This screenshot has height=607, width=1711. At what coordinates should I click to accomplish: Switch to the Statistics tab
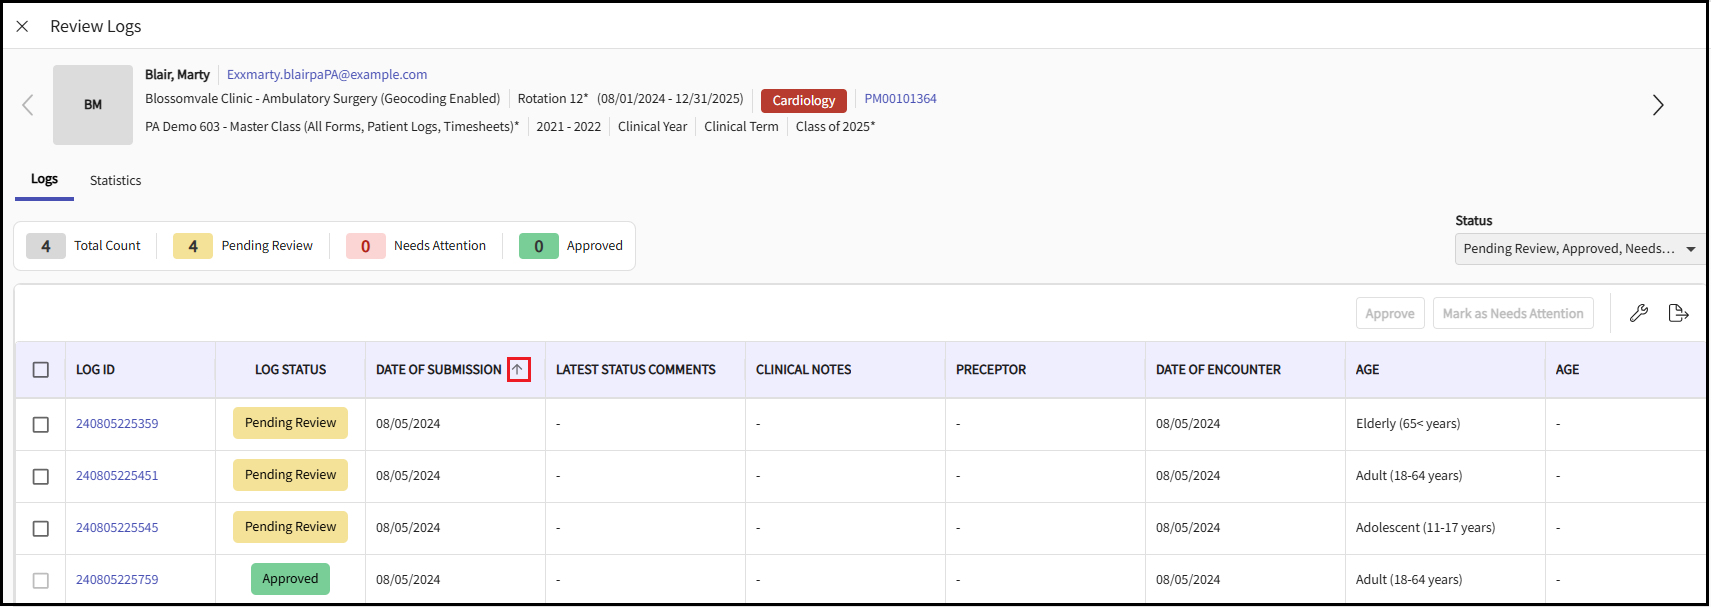[115, 181]
